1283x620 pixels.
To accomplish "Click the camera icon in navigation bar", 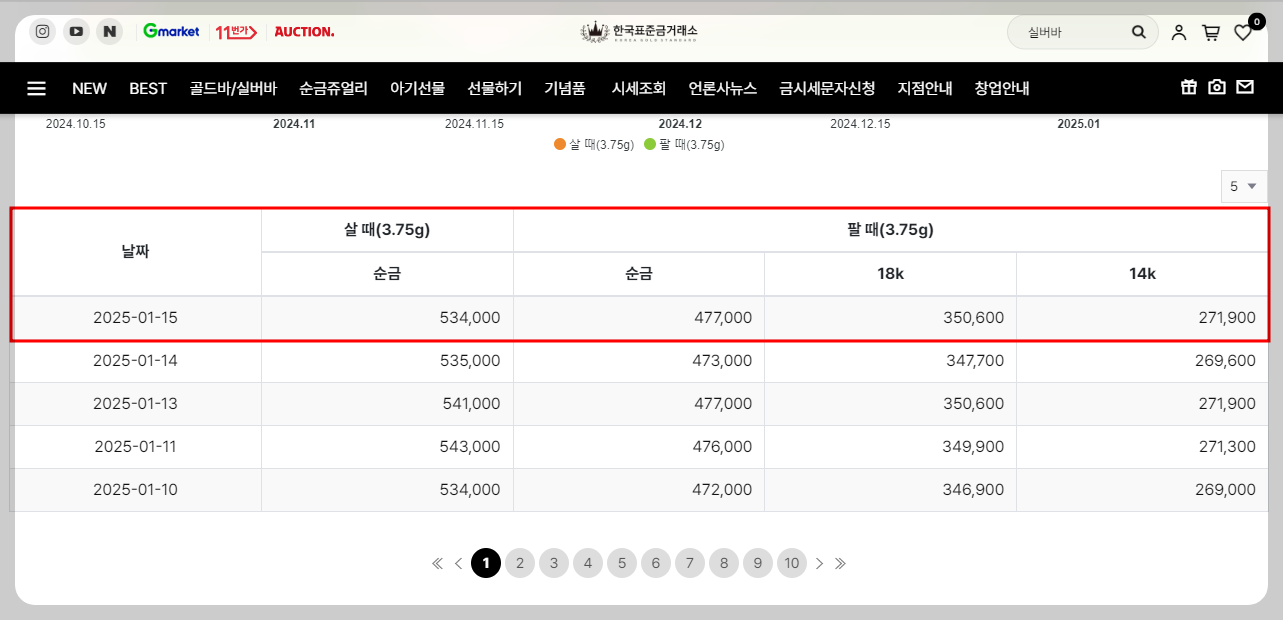I will click(1216, 87).
